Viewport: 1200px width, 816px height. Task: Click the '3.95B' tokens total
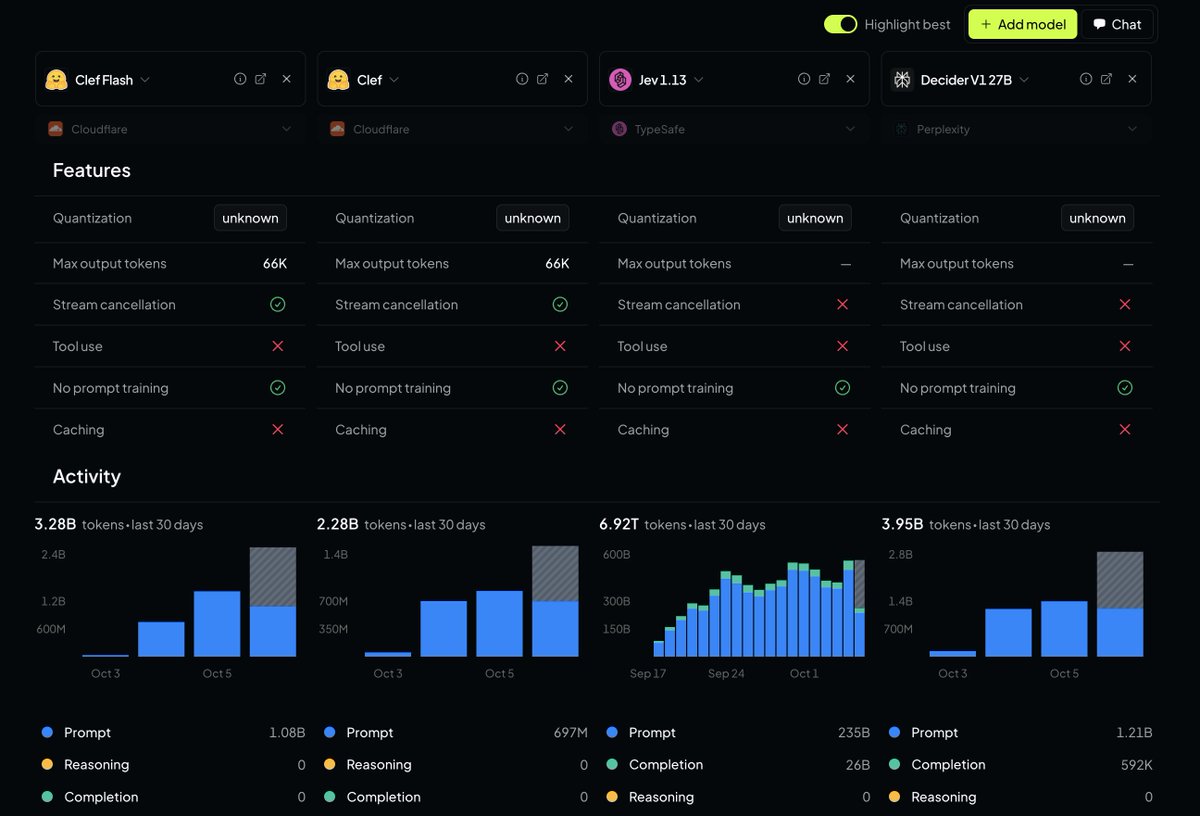point(902,524)
